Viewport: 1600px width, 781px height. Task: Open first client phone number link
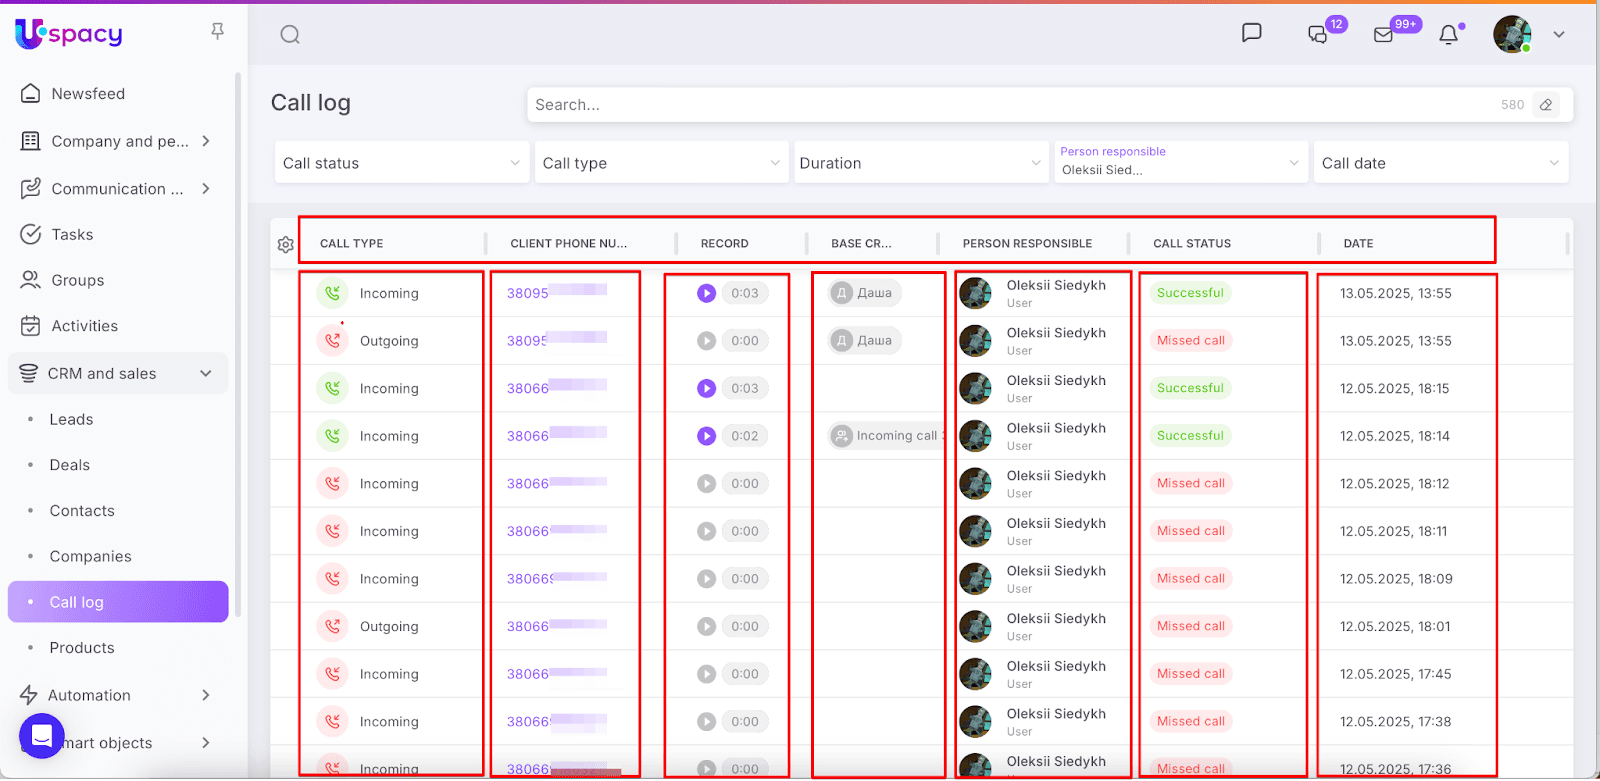click(x=528, y=293)
